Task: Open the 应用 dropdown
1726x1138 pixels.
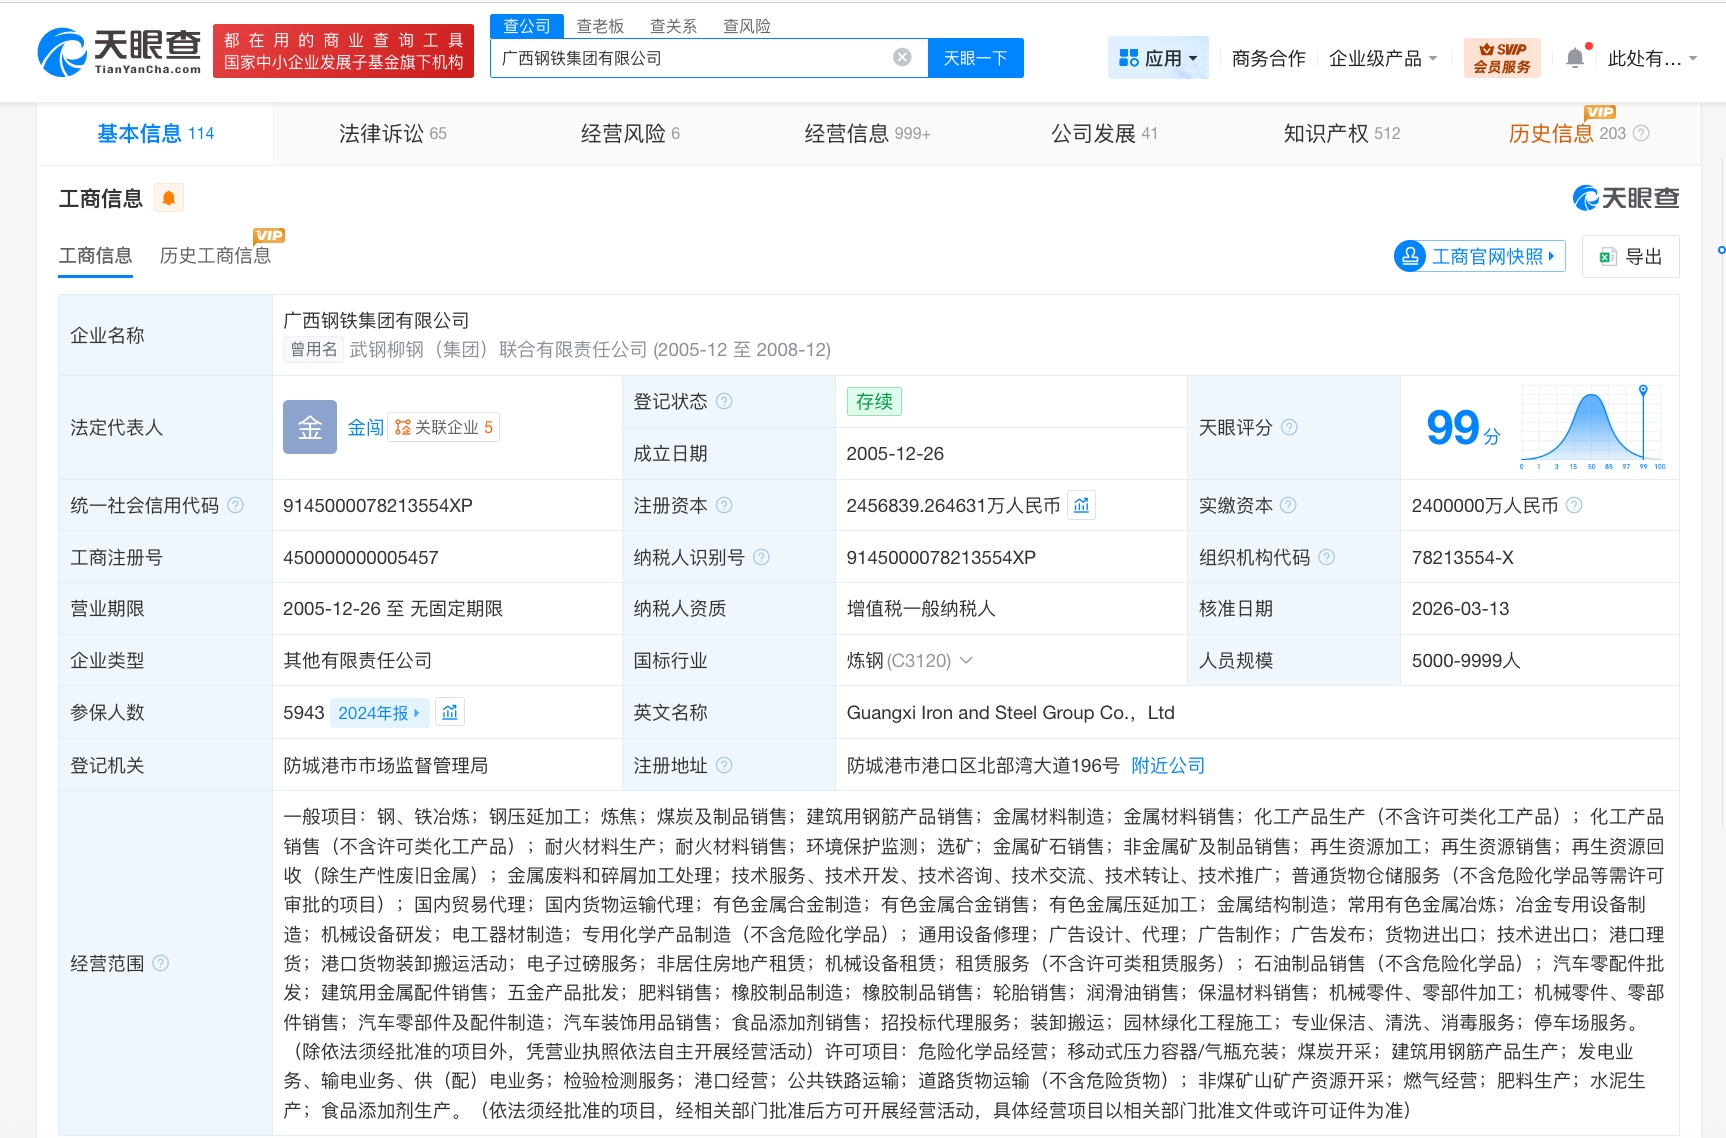Action: (1157, 57)
